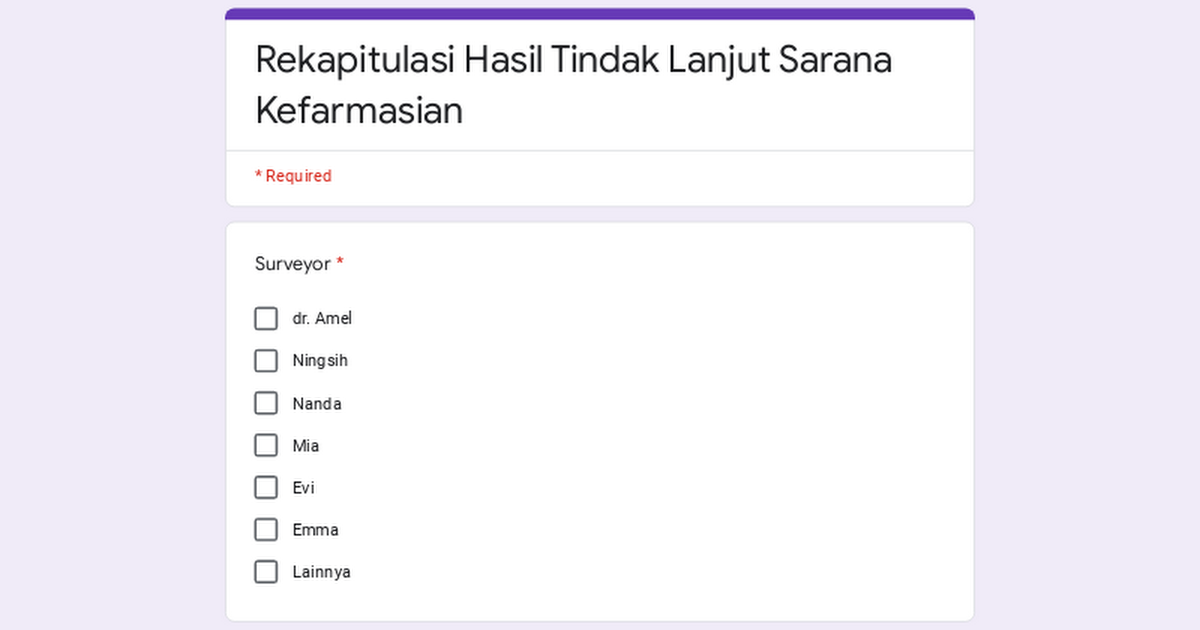Tick the Lainnya checkbox

pyautogui.click(x=265, y=571)
